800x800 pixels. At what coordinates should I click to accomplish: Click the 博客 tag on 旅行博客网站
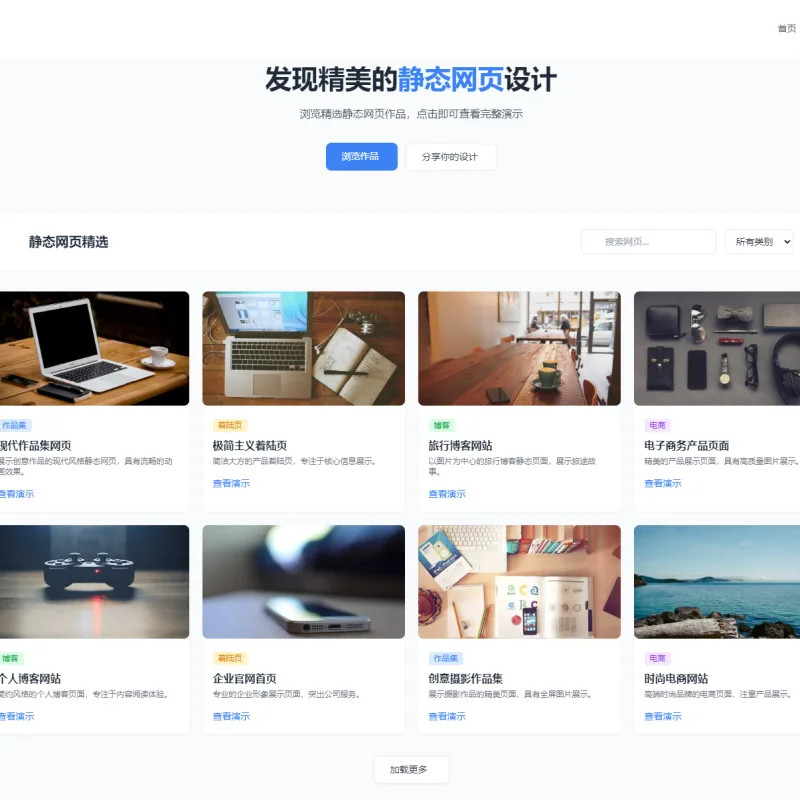(x=442, y=425)
